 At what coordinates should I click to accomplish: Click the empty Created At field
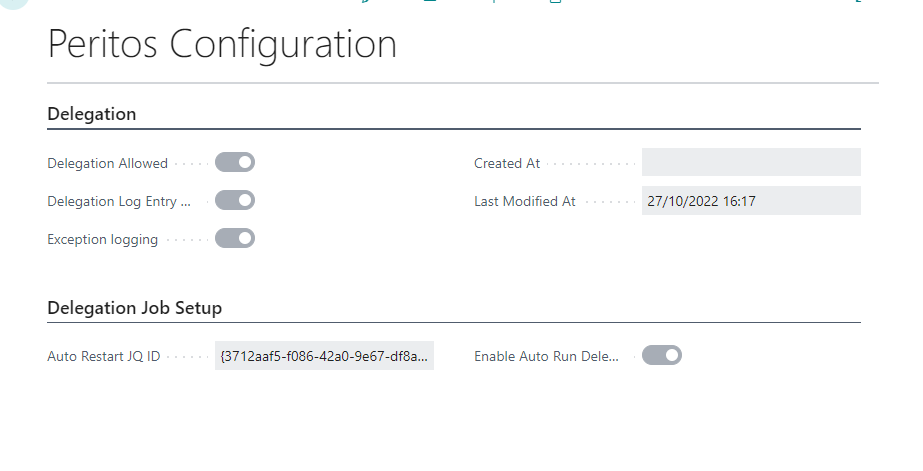coord(751,162)
